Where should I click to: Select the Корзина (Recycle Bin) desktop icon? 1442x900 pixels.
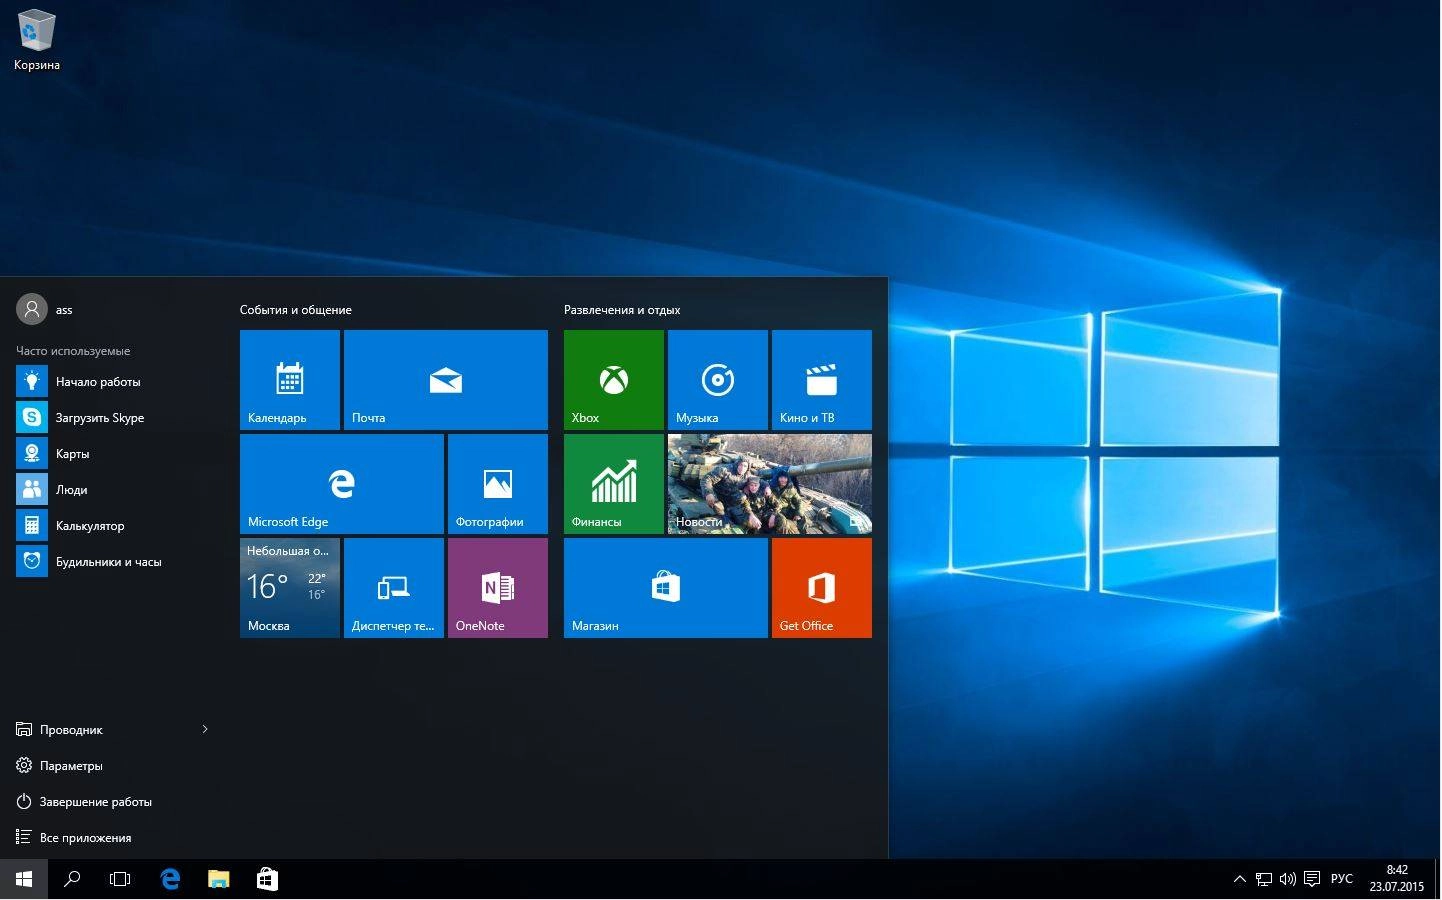coord(37,40)
